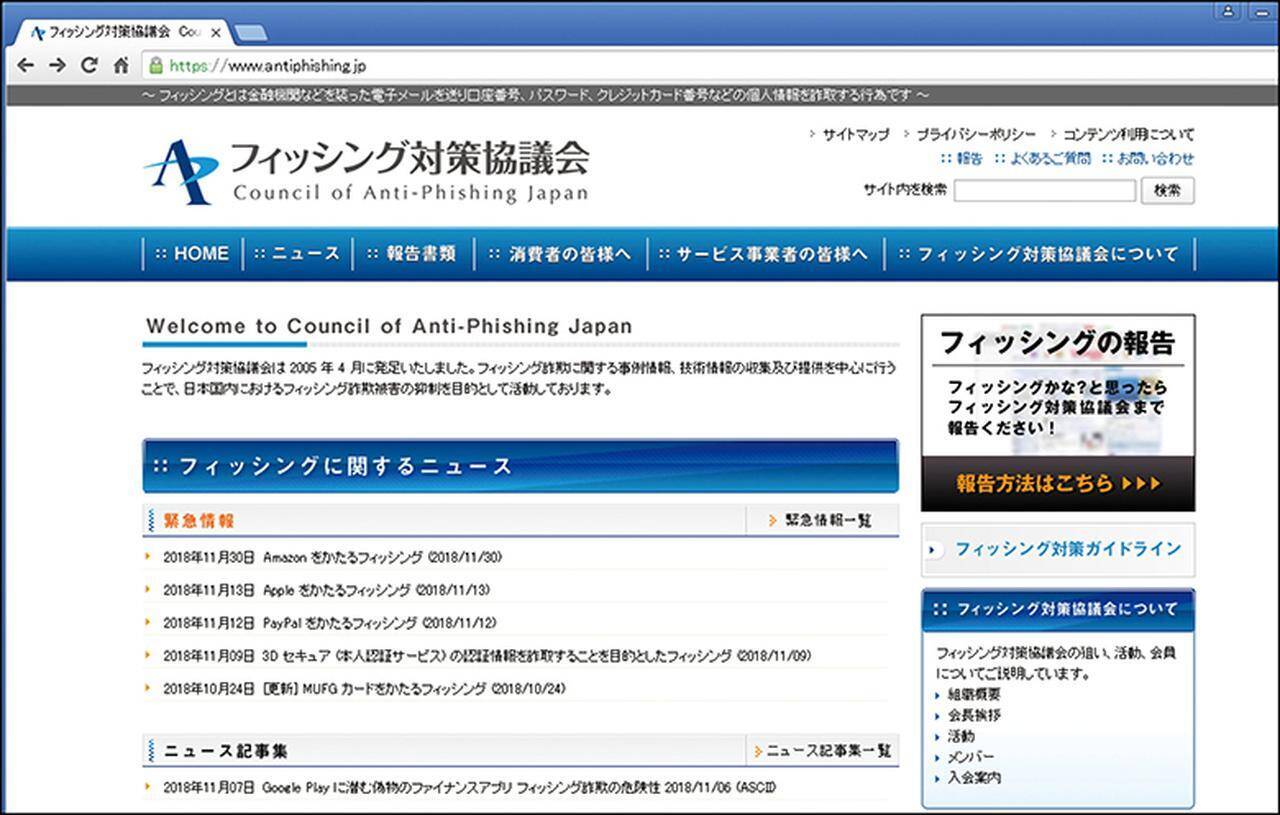Open the 緊急情報一覧 list link
1280x815 pixels.
point(821,520)
